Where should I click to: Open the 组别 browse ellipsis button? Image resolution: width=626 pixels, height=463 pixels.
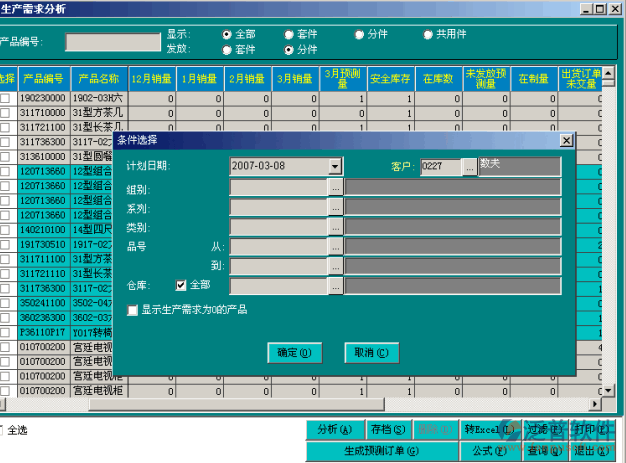336,186
